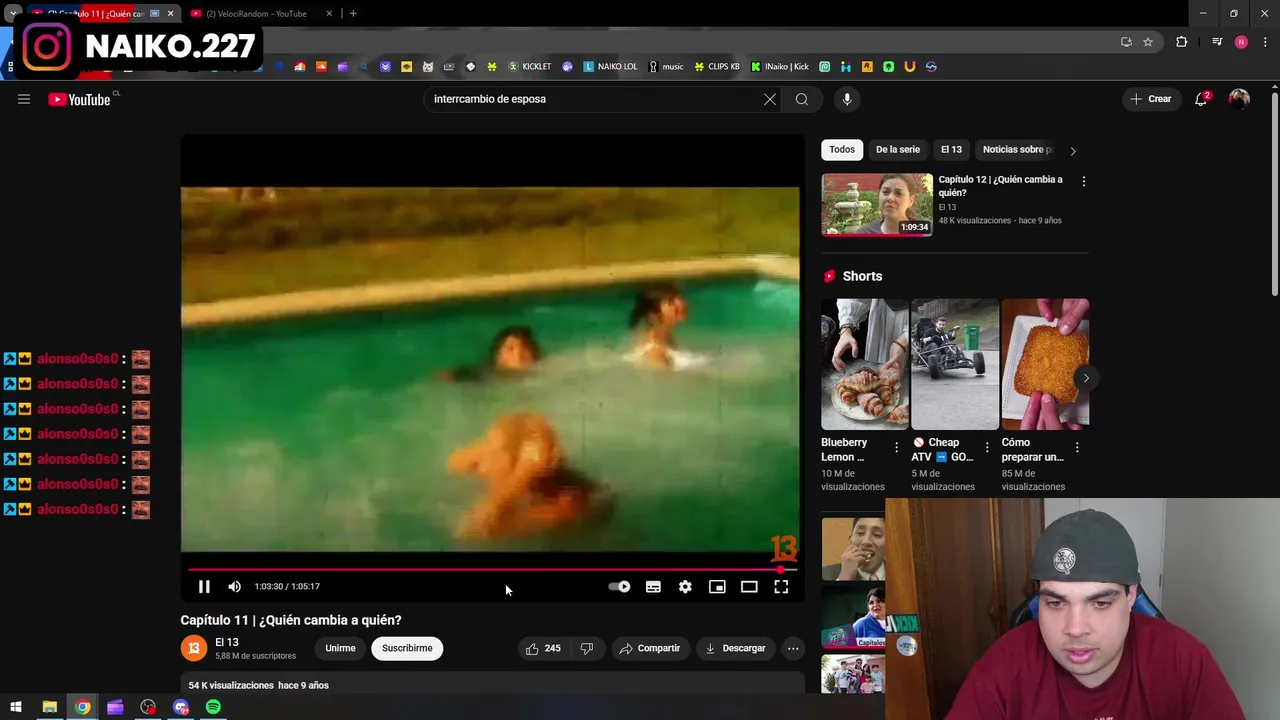This screenshot has width=1280, height=720.
Task: Open the player settings gear
Action: click(x=685, y=587)
